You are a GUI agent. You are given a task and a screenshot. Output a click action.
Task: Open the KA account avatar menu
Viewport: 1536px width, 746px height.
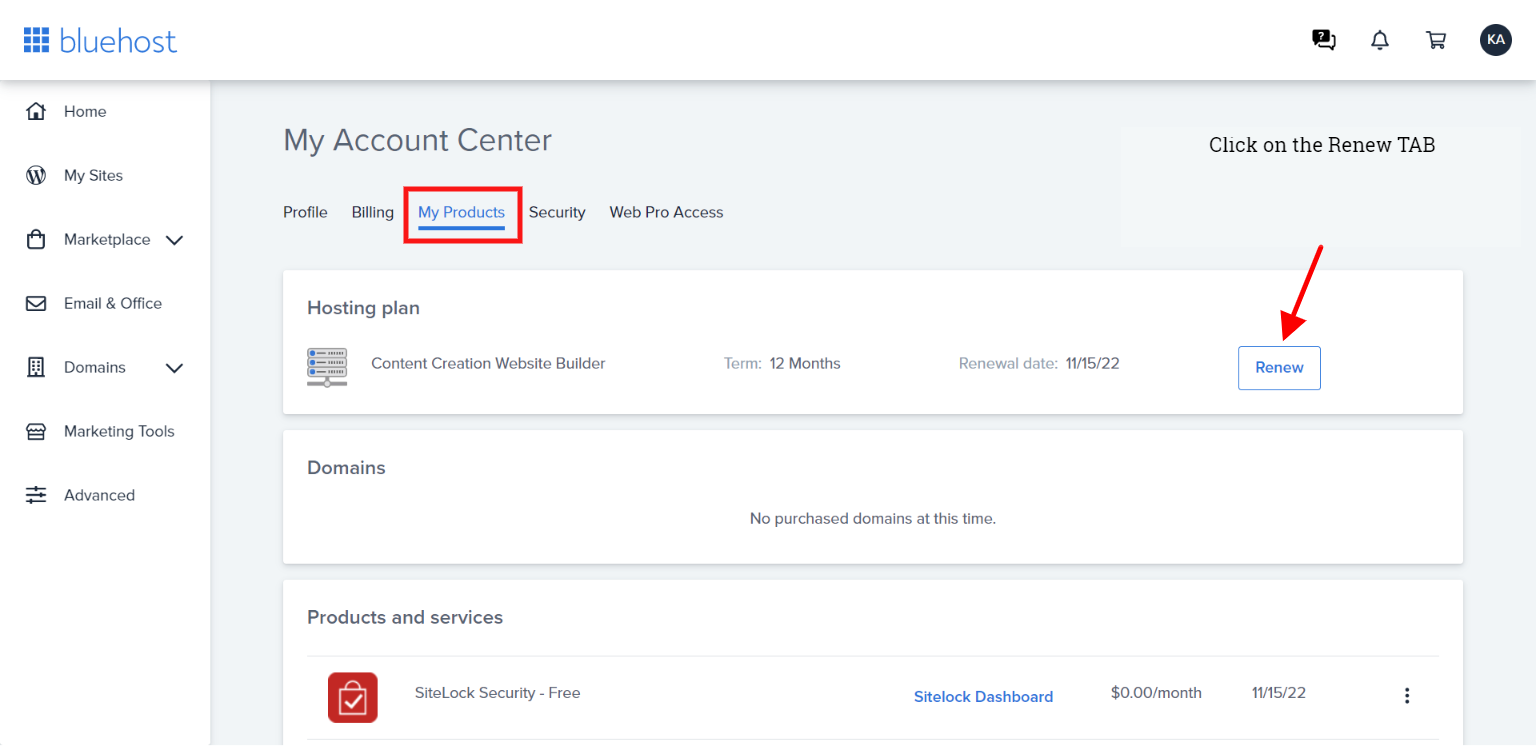(x=1496, y=40)
